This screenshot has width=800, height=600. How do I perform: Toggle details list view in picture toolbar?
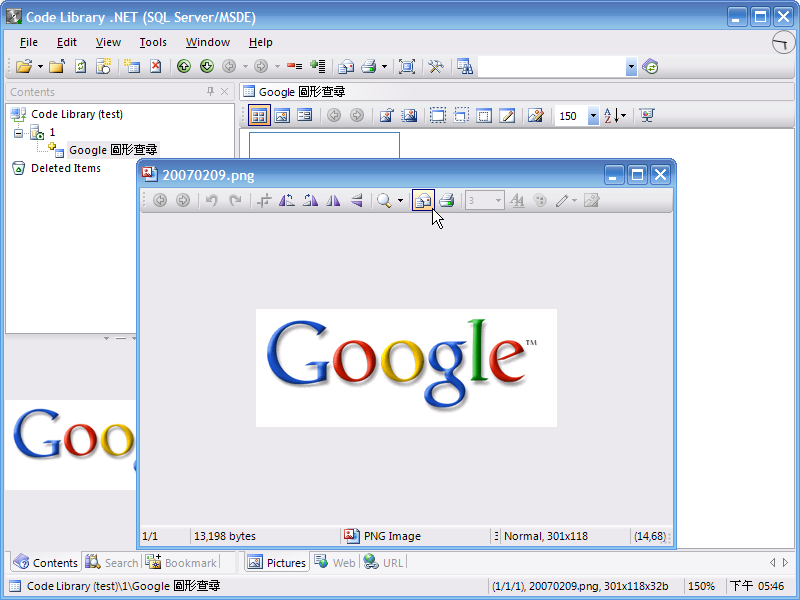(305, 116)
